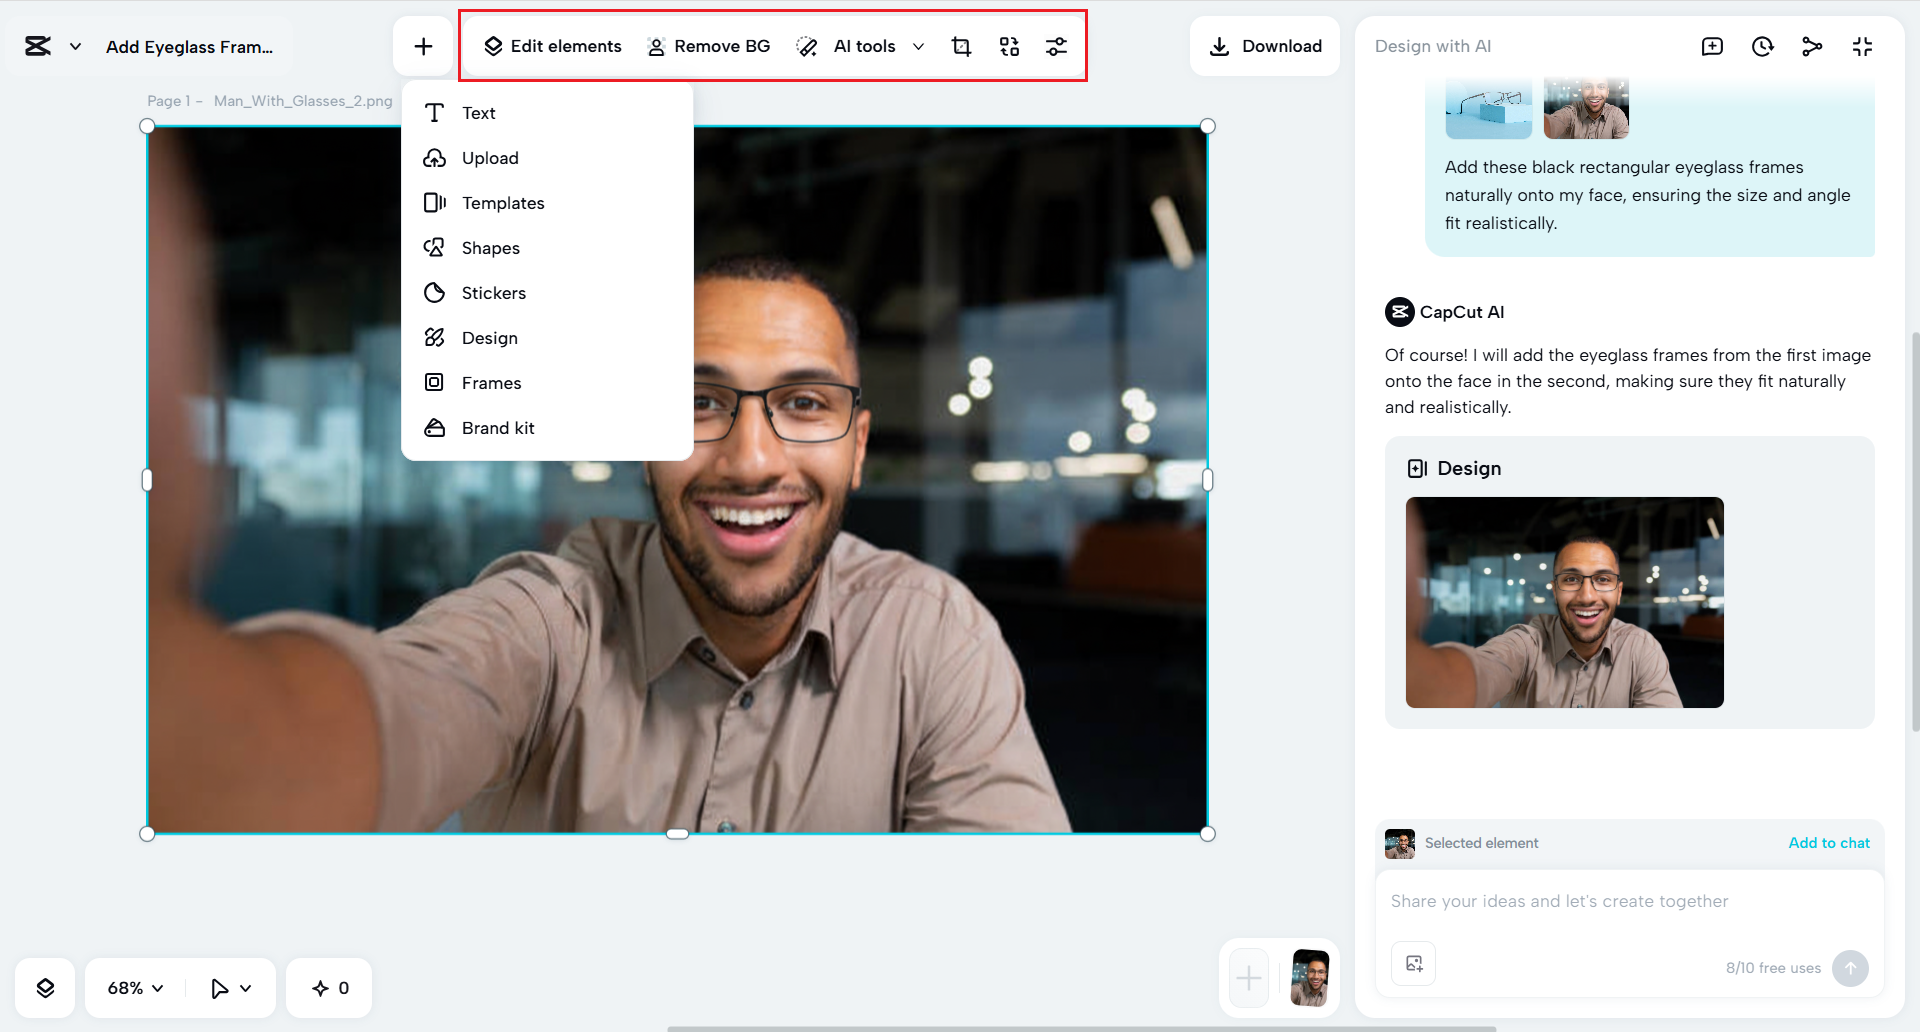Screen dimensions: 1920x1032
Task: Start a new AI chat
Action: point(1712,46)
